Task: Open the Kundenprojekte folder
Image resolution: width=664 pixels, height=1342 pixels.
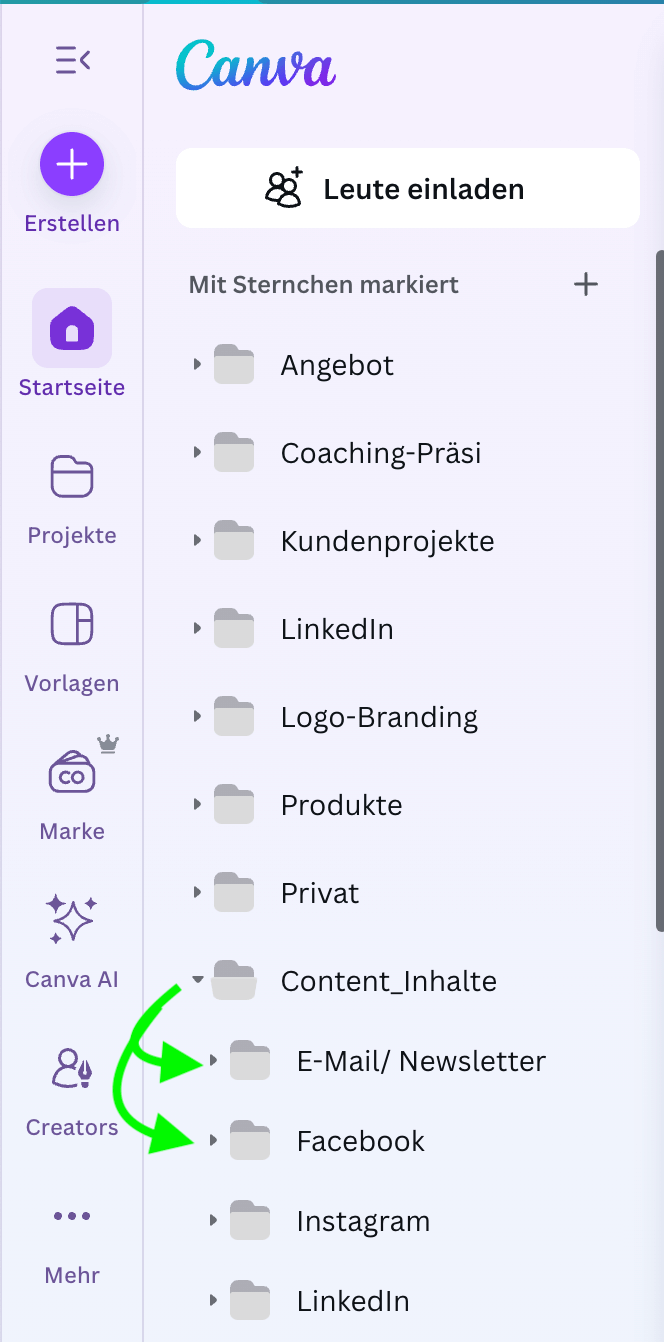Action: coord(387,541)
